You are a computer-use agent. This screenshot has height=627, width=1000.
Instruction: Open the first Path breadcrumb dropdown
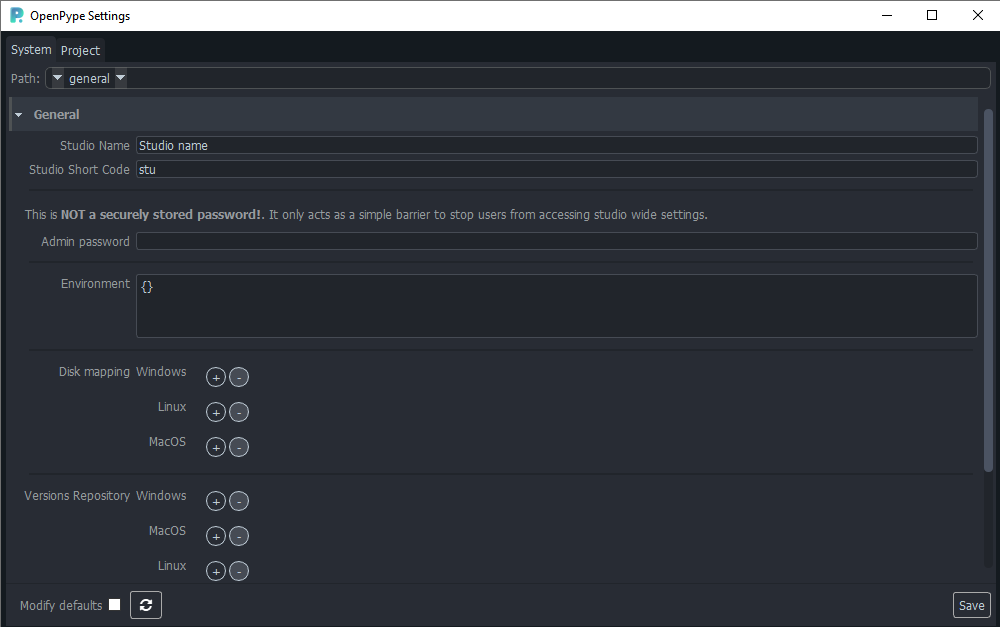pyautogui.click(x=56, y=78)
